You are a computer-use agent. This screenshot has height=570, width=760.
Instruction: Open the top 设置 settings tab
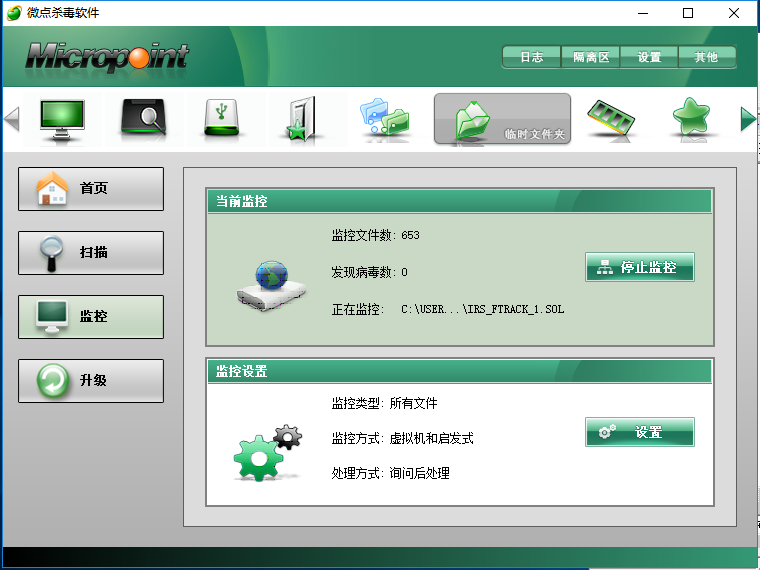tap(649, 57)
